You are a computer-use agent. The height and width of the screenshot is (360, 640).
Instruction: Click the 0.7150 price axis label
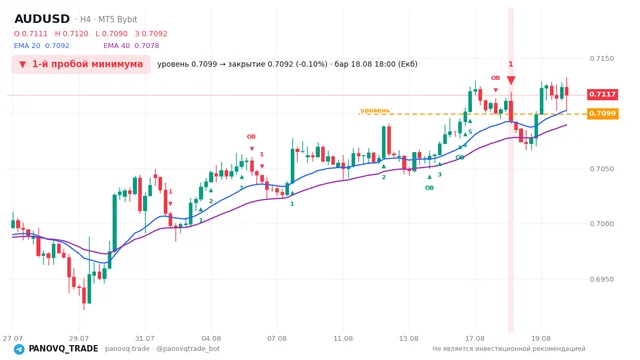point(602,58)
